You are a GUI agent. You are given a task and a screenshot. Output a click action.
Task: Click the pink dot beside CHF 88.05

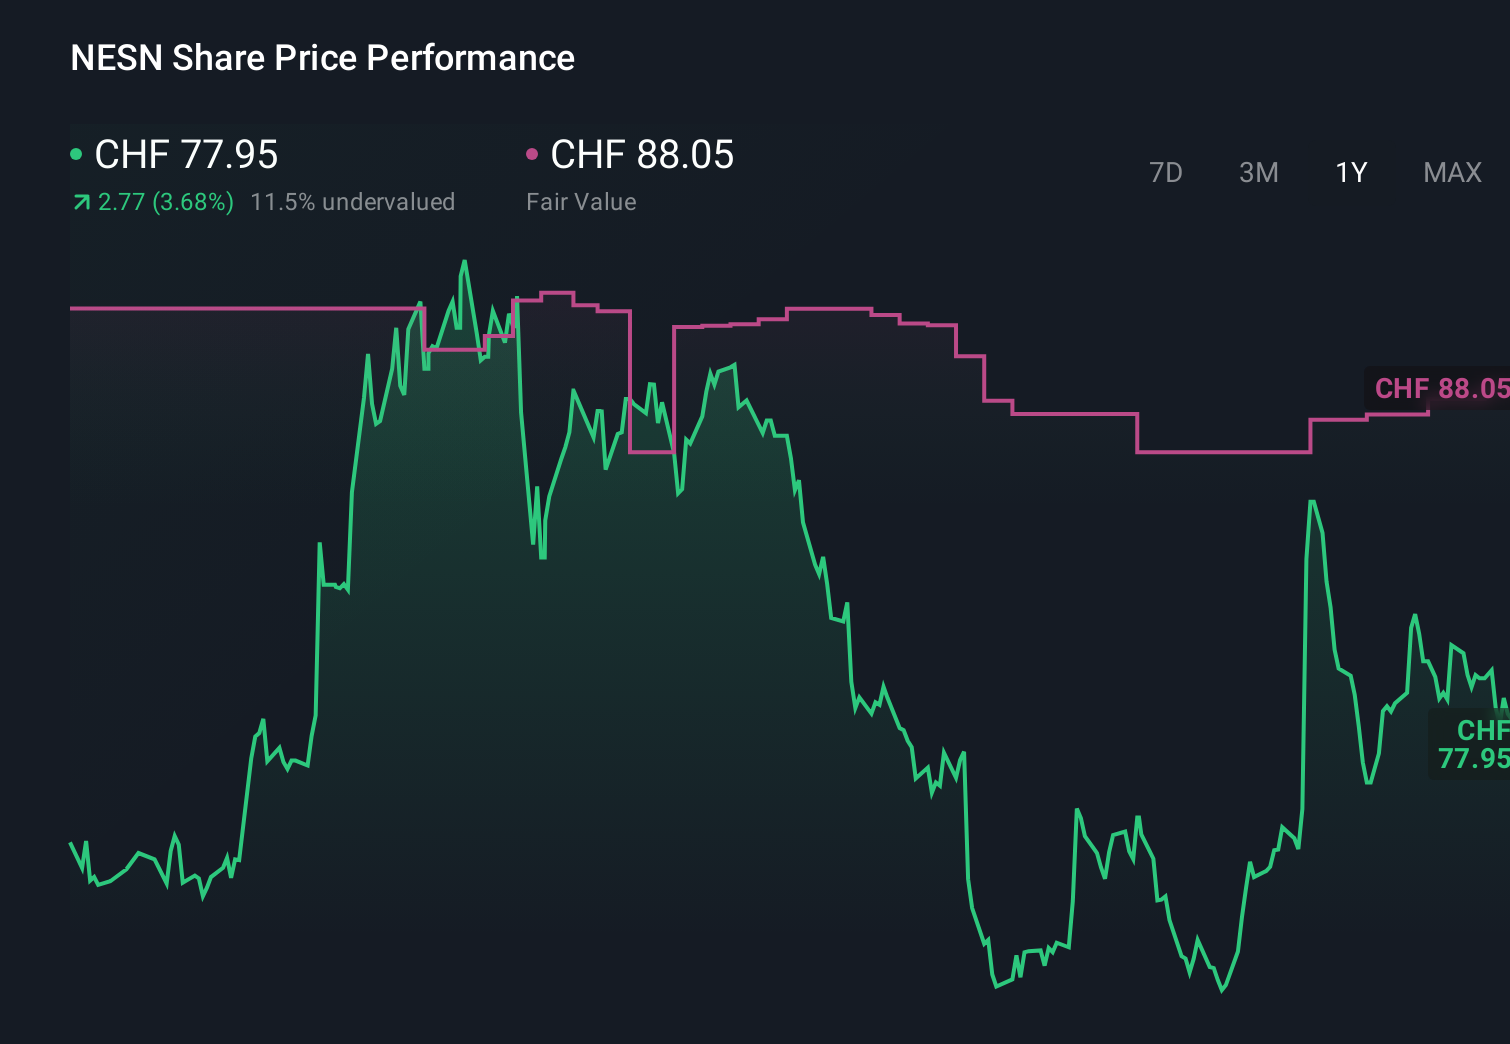pos(532,154)
